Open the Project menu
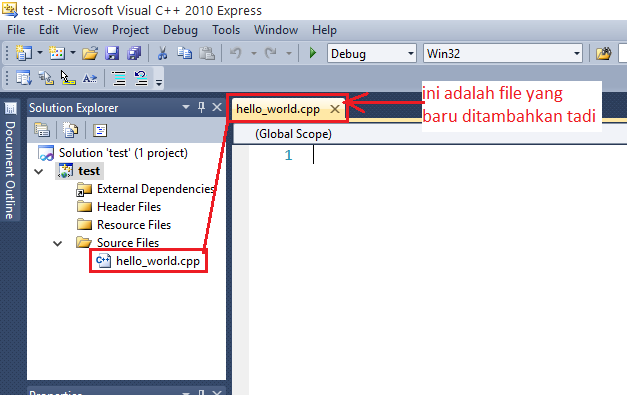 coord(130,30)
